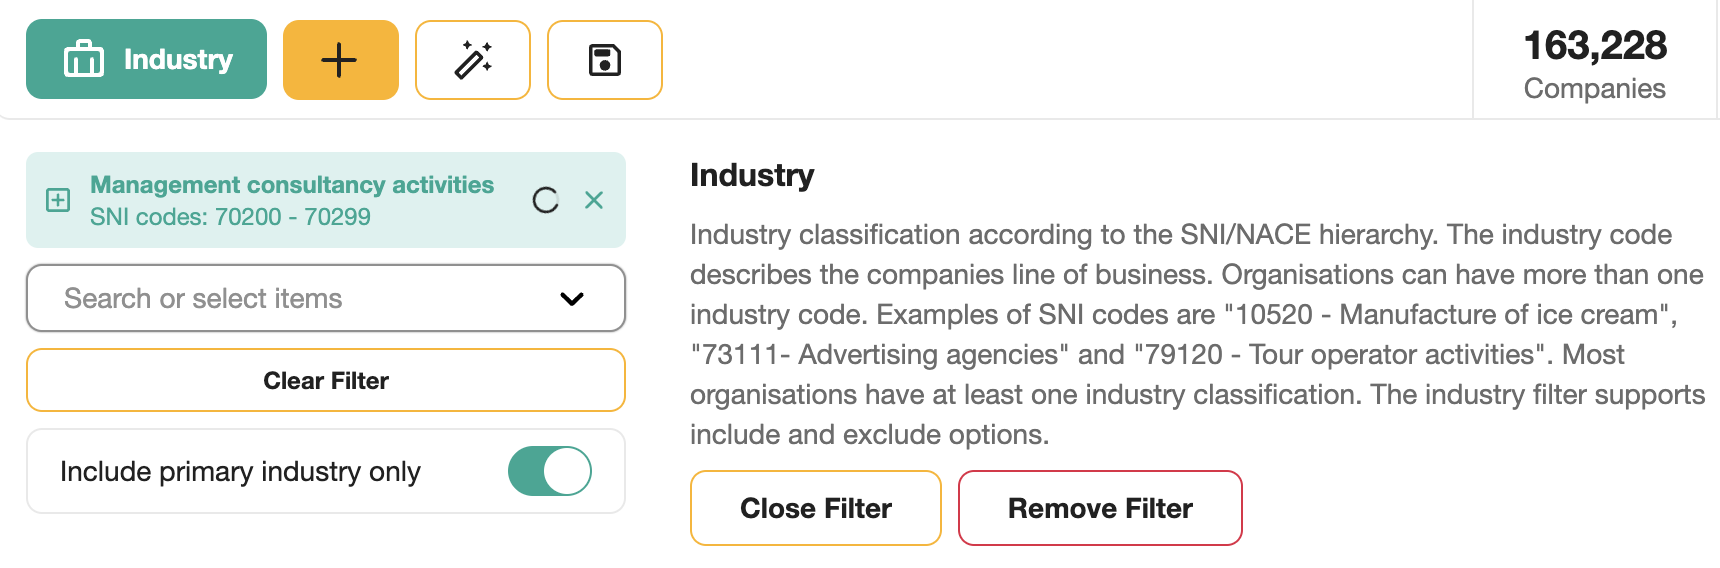Remove Management consultancy activities with X icon
1720x568 pixels.
pos(594,200)
